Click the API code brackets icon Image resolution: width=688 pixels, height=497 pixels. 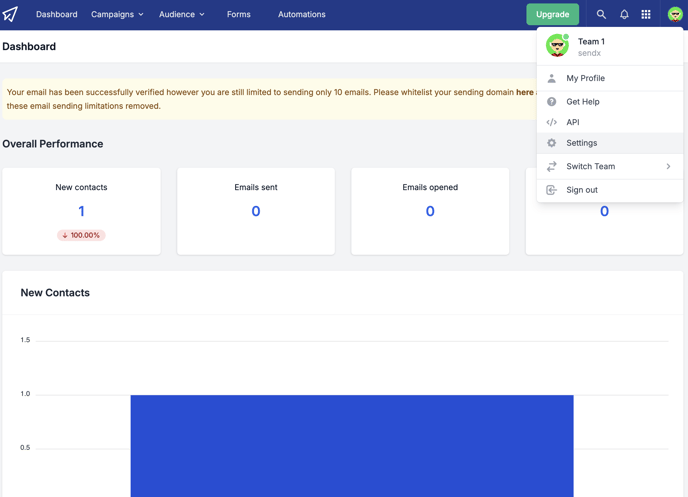click(552, 122)
